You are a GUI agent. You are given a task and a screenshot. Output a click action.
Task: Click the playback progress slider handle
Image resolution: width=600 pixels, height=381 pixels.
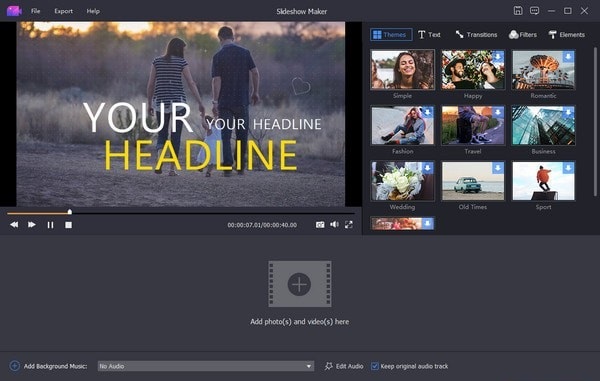point(70,212)
